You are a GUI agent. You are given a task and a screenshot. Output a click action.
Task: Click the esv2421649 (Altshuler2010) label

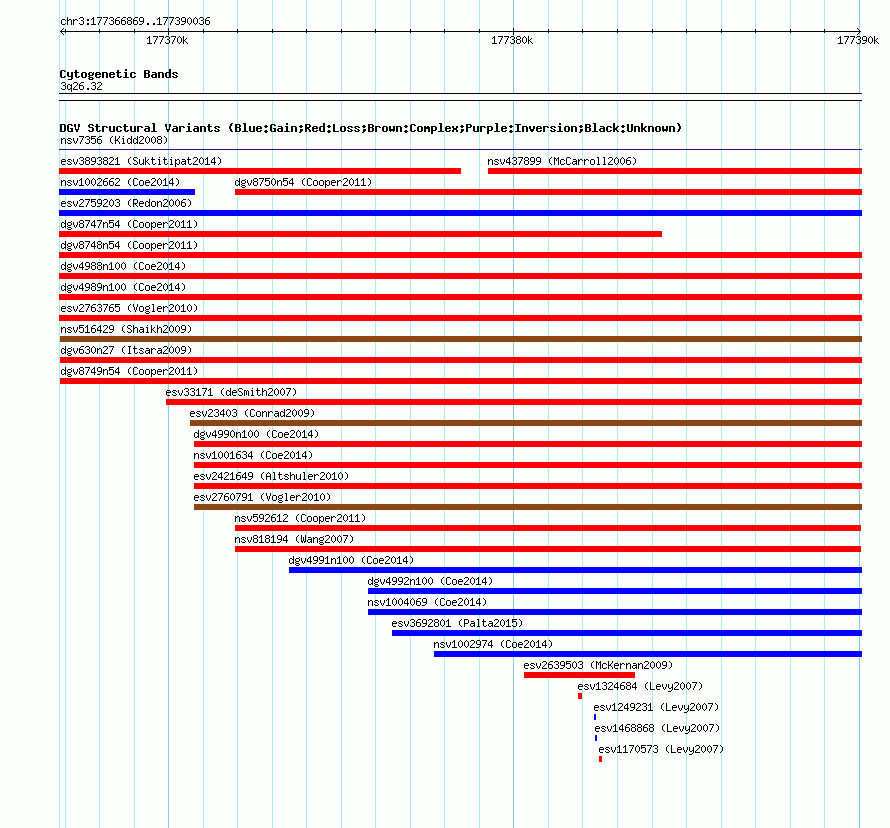(271, 476)
